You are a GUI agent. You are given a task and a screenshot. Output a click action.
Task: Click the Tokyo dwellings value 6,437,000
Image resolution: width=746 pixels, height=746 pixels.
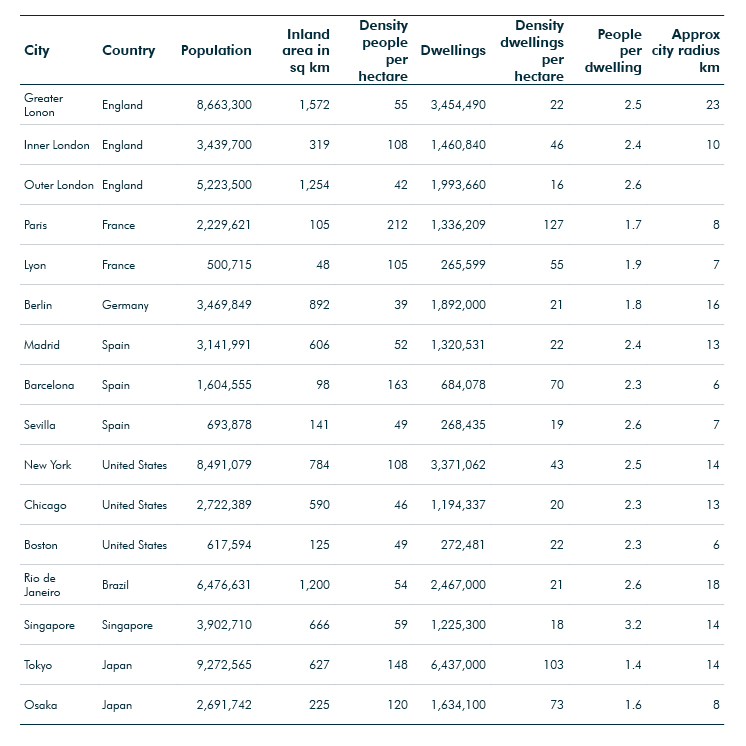[458, 665]
